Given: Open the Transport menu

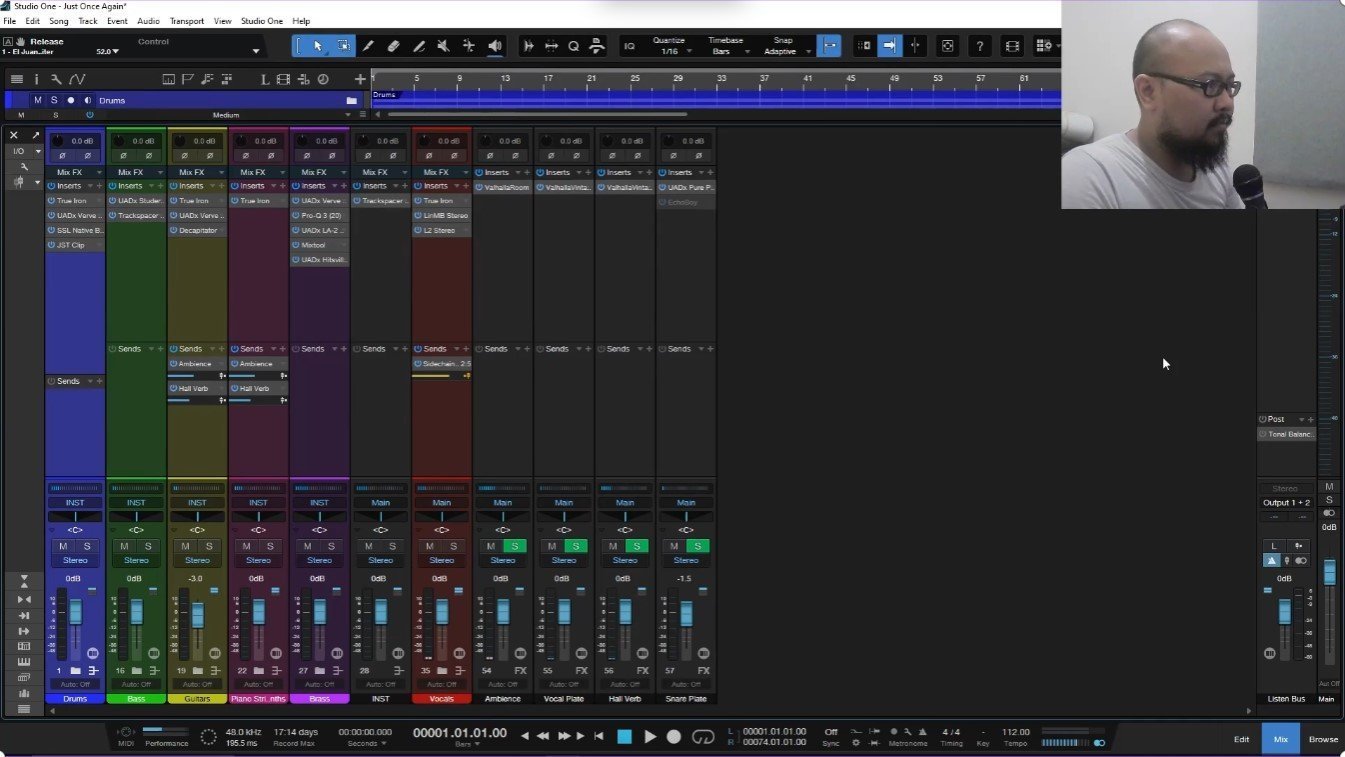Looking at the screenshot, I should coord(186,20).
